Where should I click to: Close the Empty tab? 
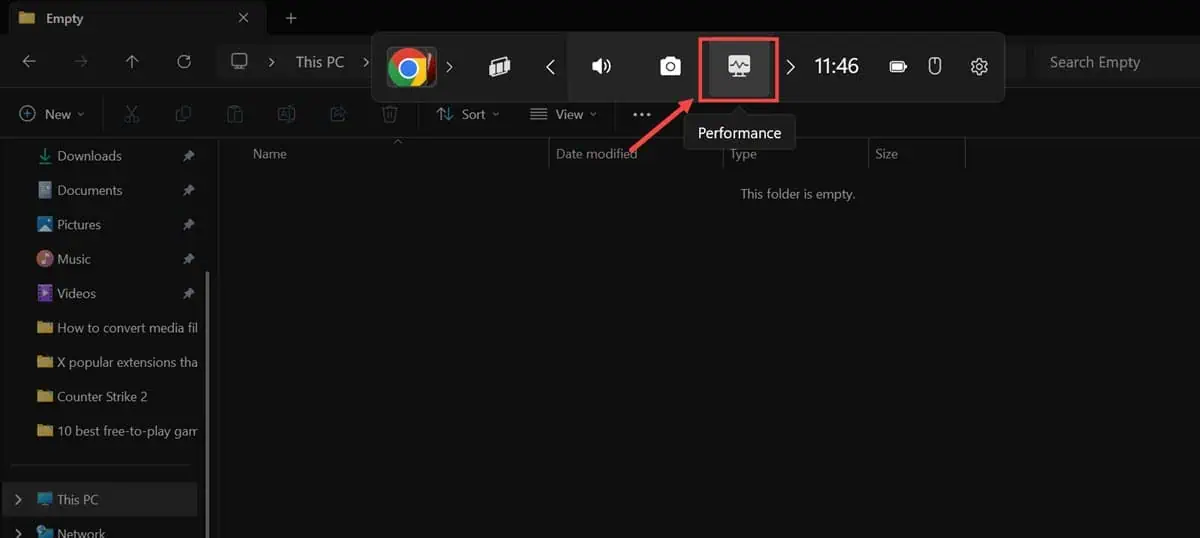point(244,18)
